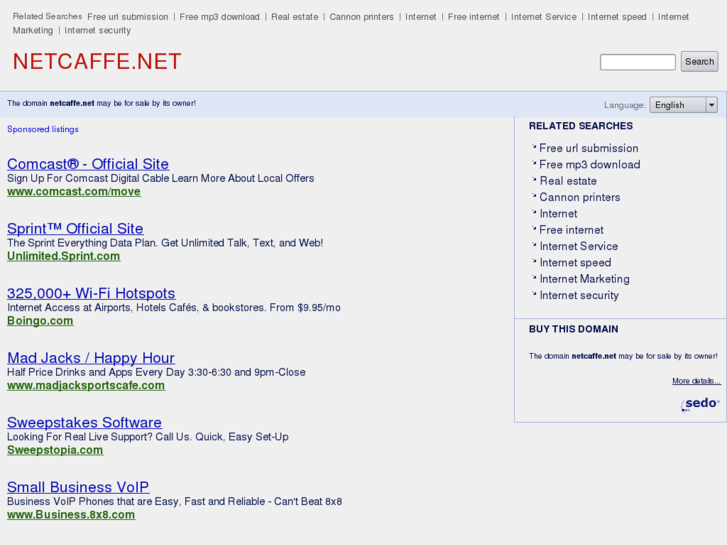The width and height of the screenshot is (727, 545).
Task: Open sidebar Free internet search
Action: (571, 230)
